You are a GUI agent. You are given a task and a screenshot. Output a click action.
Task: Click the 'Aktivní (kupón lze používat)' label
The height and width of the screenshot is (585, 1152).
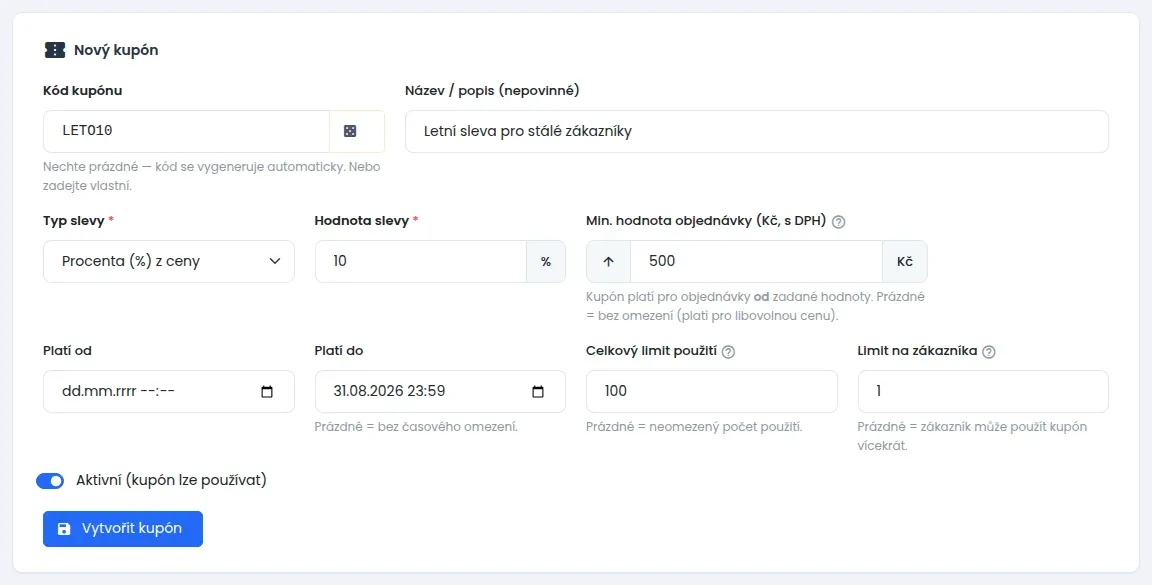click(x=171, y=481)
